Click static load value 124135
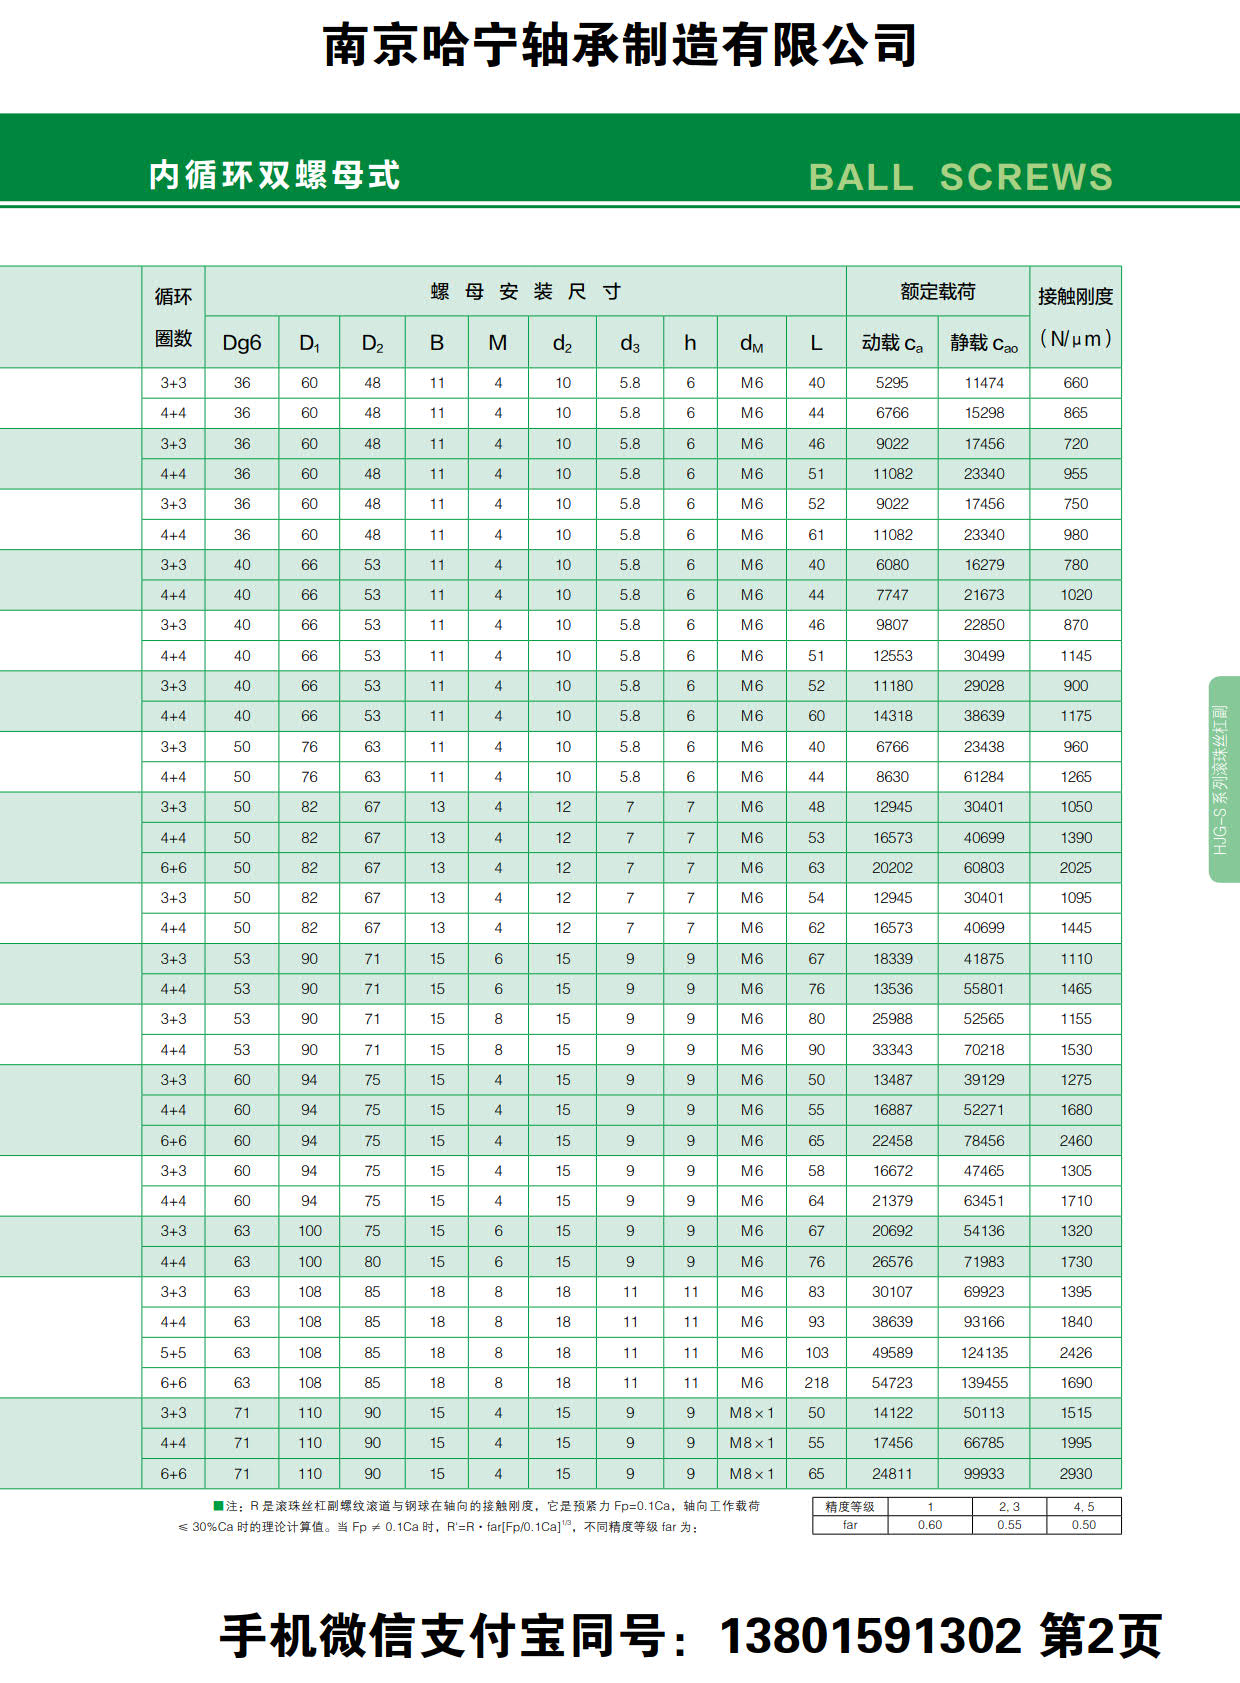 pos(984,1353)
